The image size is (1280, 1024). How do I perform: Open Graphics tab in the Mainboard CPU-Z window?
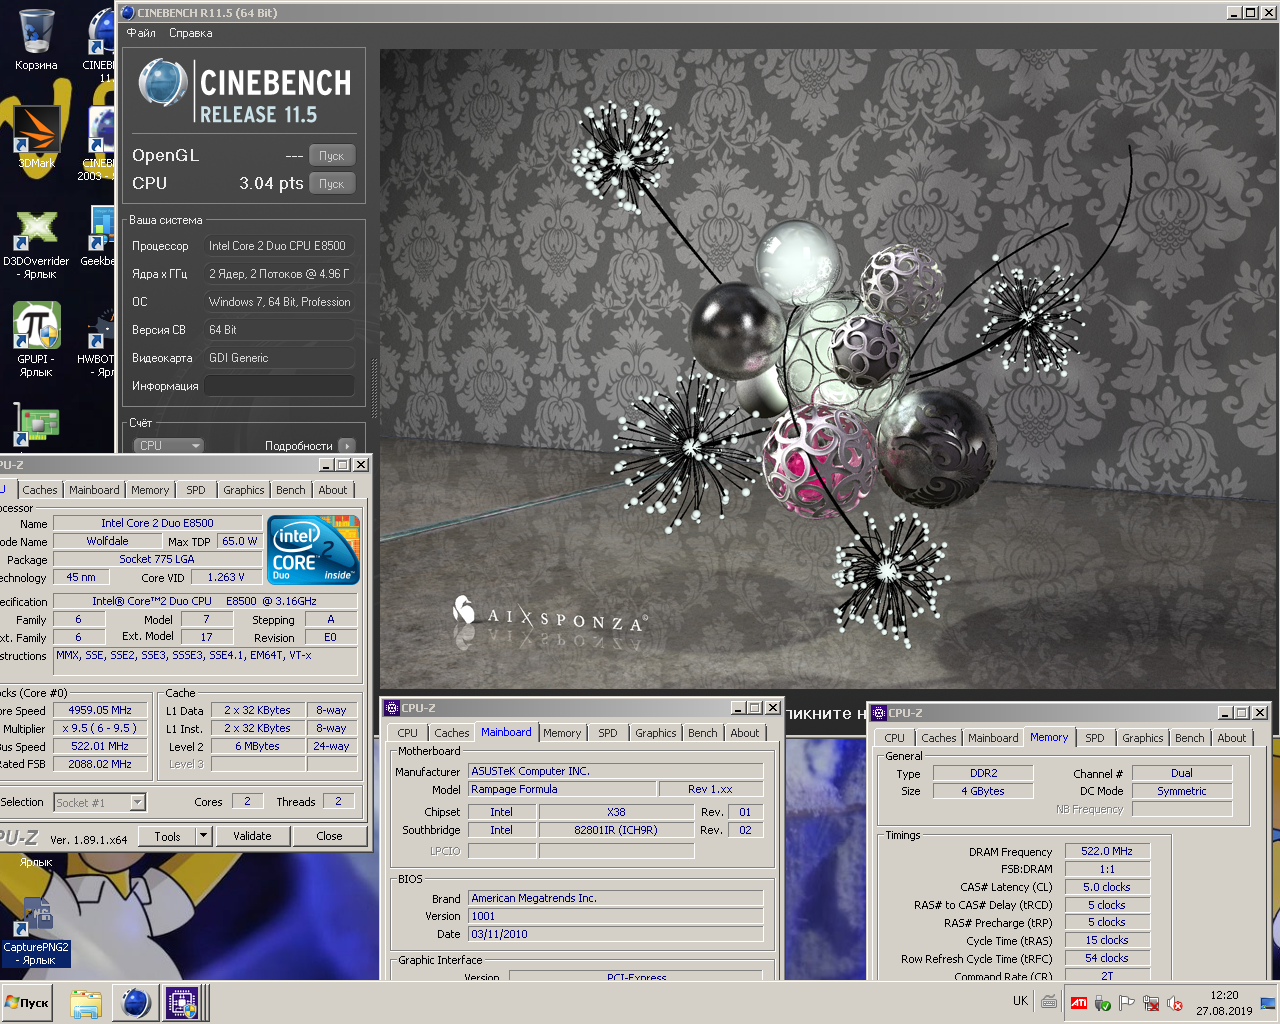(655, 733)
